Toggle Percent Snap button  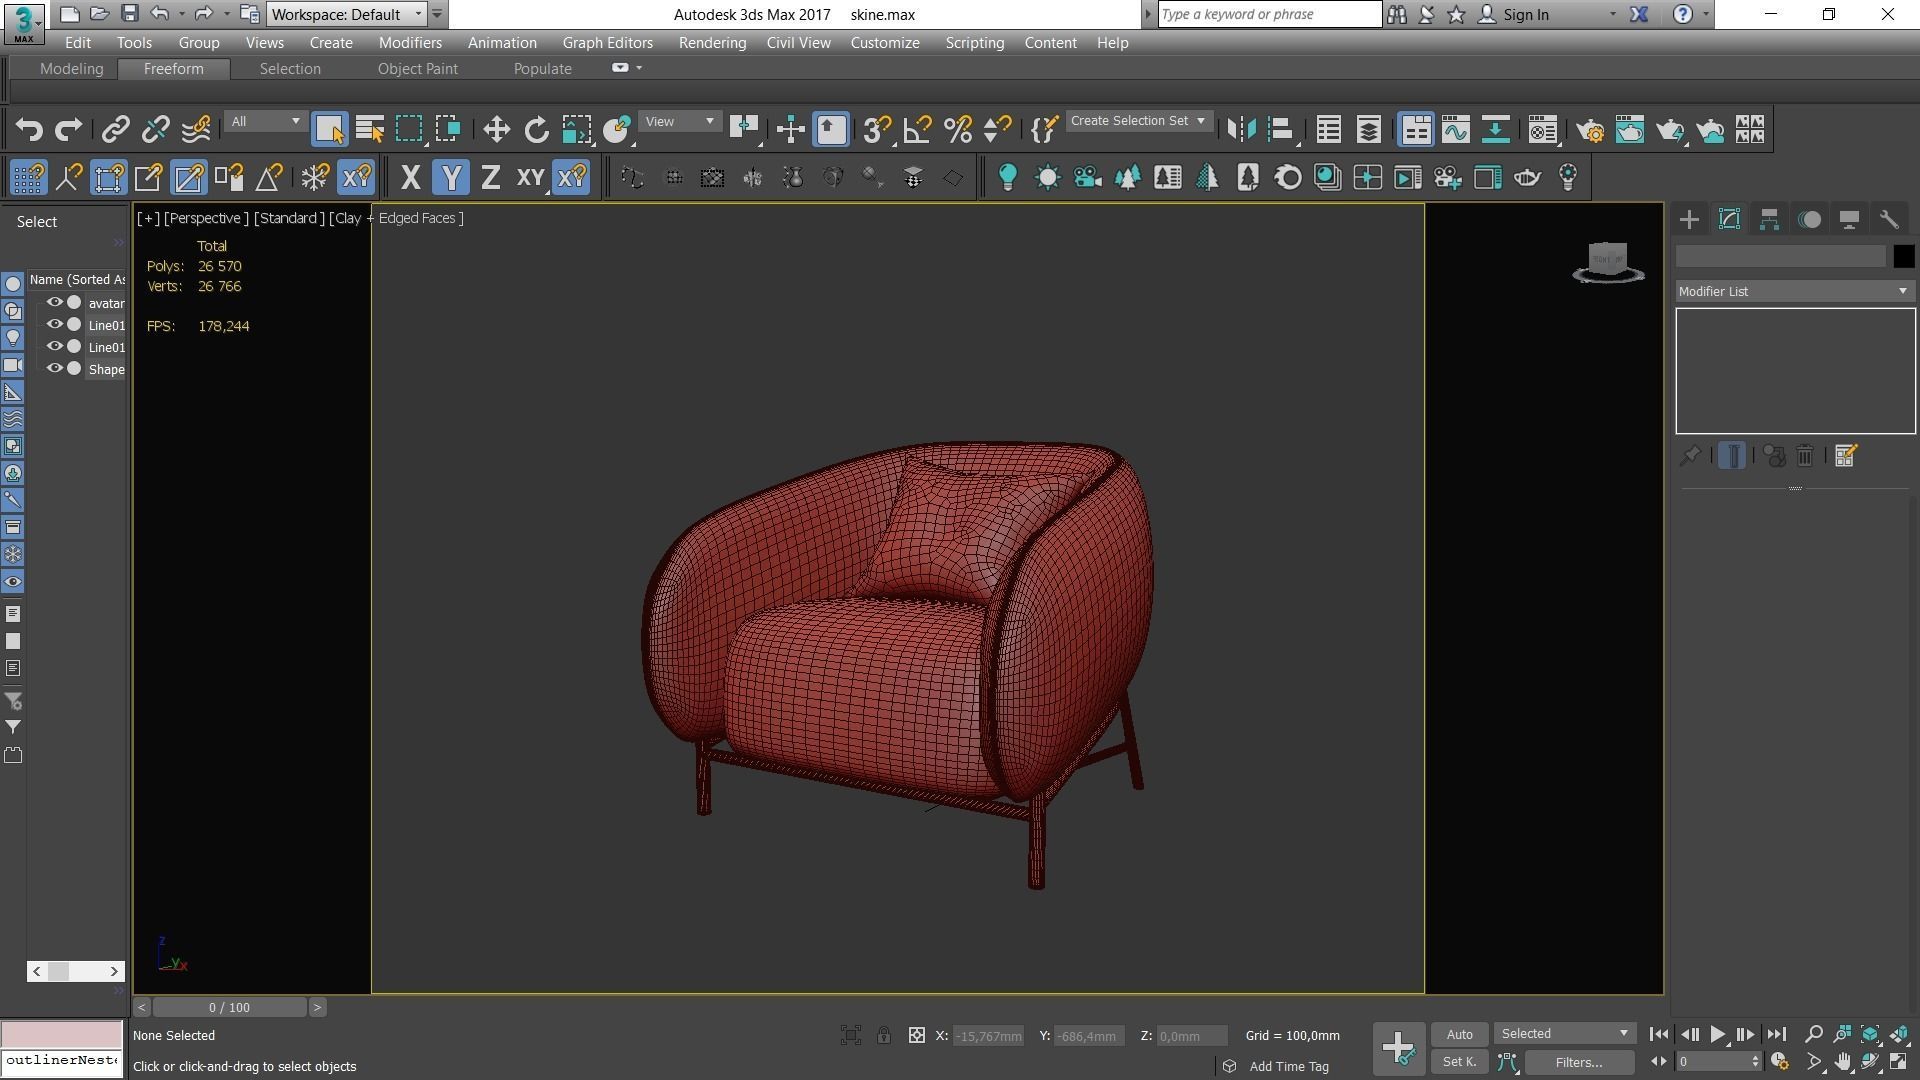point(957,130)
